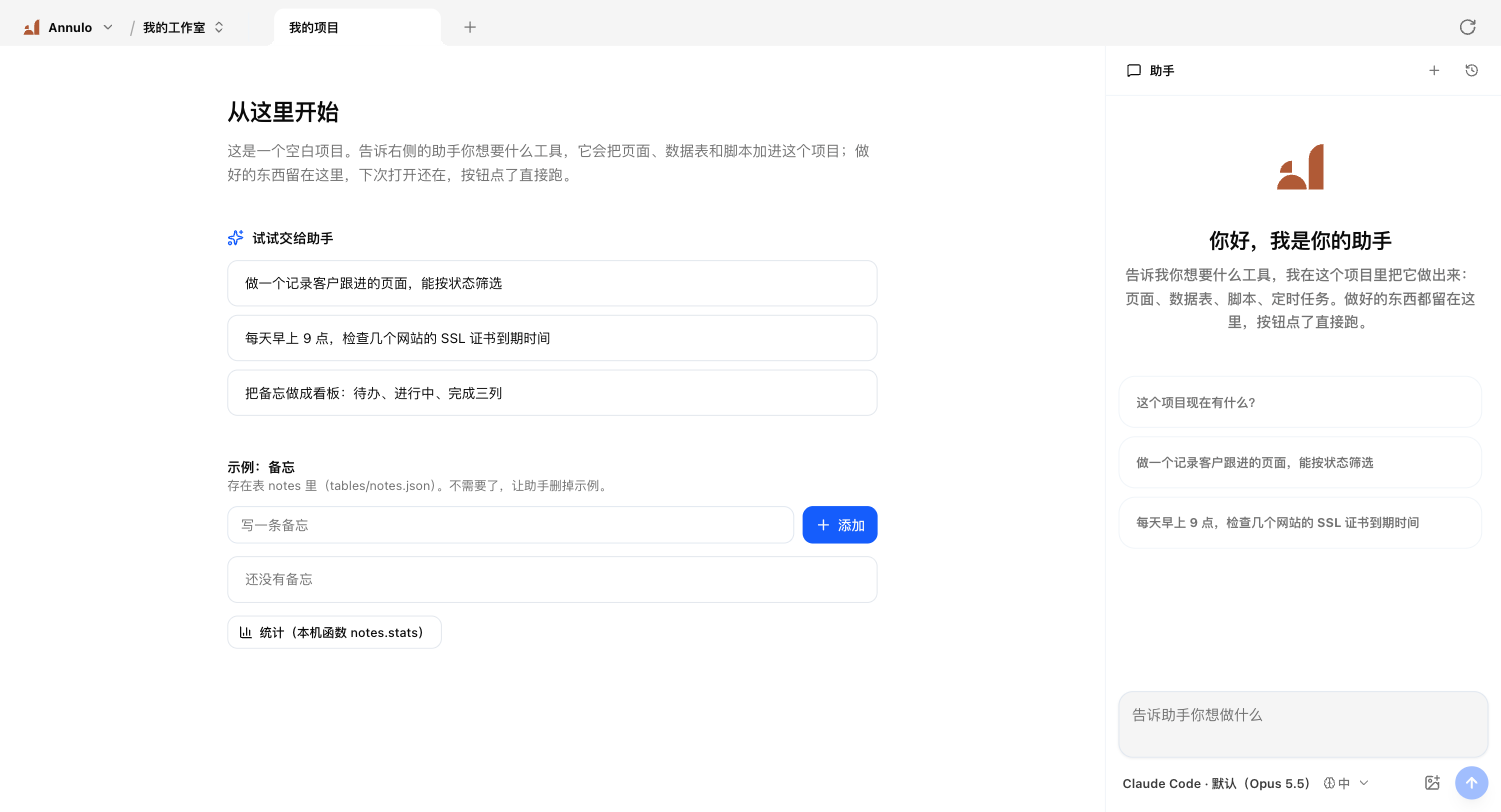This screenshot has width=1501, height=812.
Task: Select suggestion 把备忘做成看板
Action: coord(552,393)
